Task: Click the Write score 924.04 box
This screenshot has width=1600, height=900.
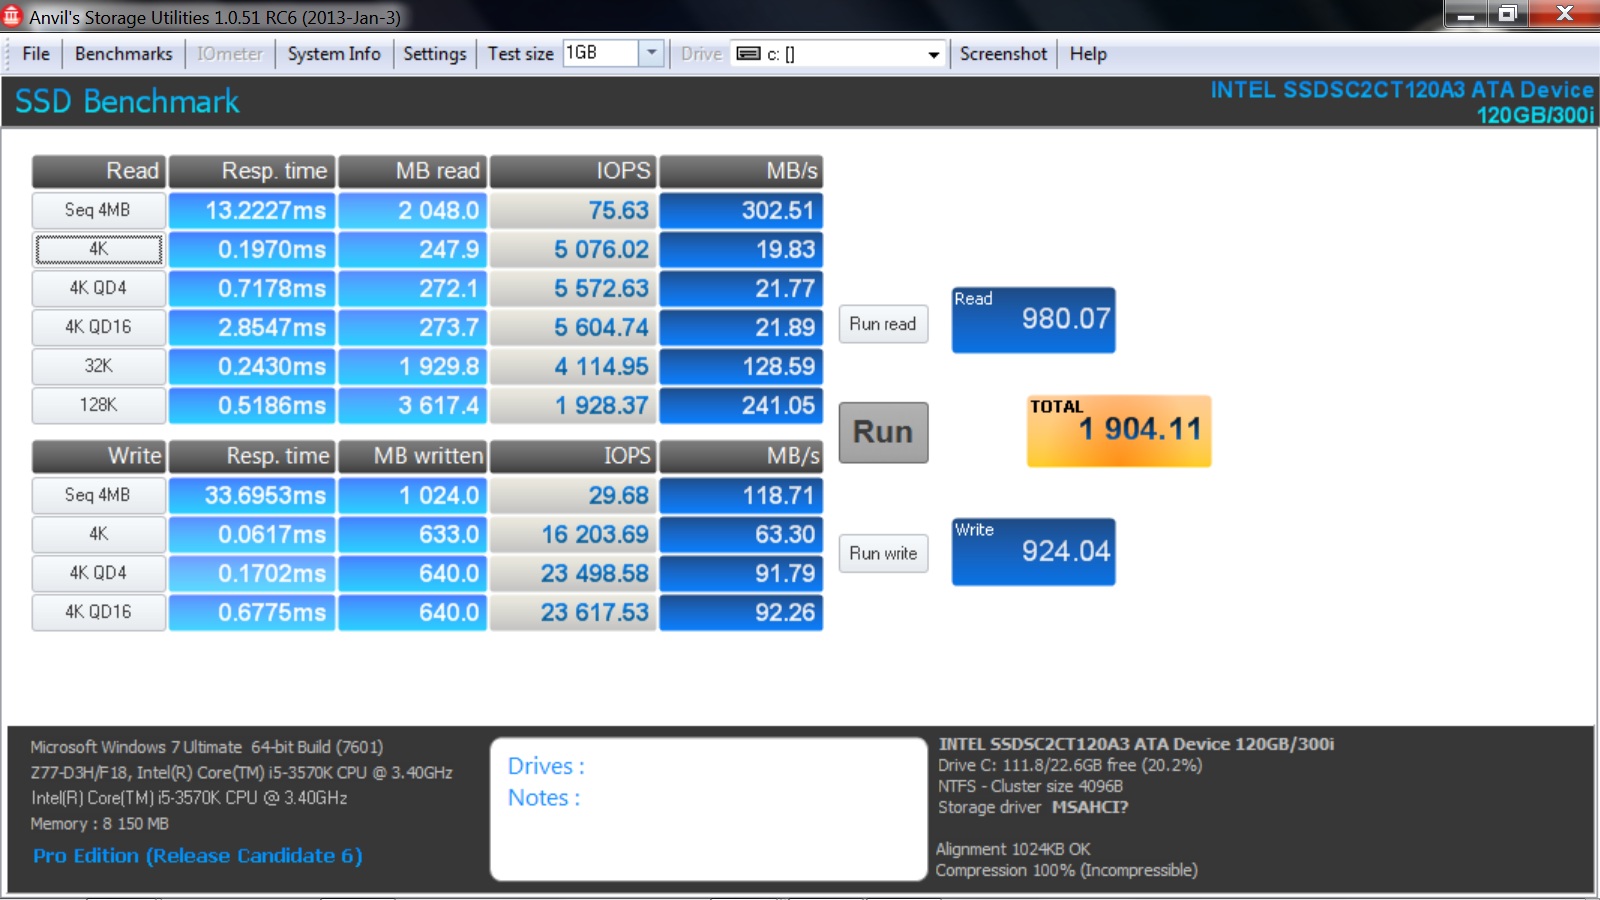Action: click(1033, 551)
